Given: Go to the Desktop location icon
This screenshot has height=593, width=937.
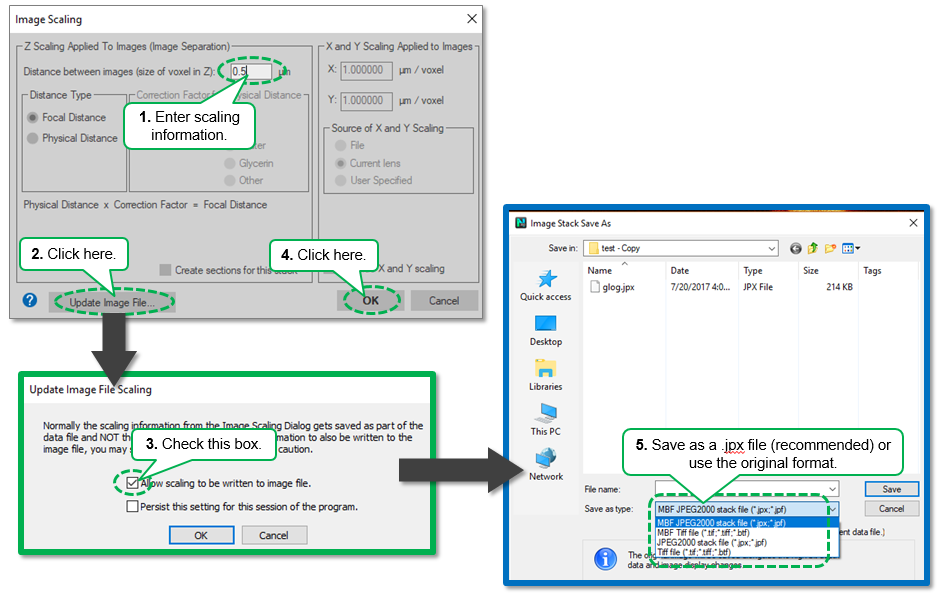Looking at the screenshot, I should tap(546, 328).
